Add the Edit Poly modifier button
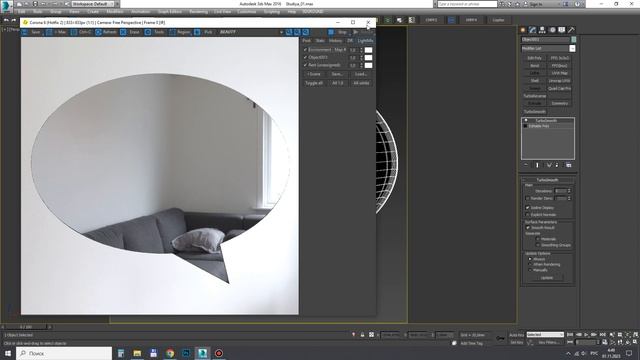 tap(534, 58)
